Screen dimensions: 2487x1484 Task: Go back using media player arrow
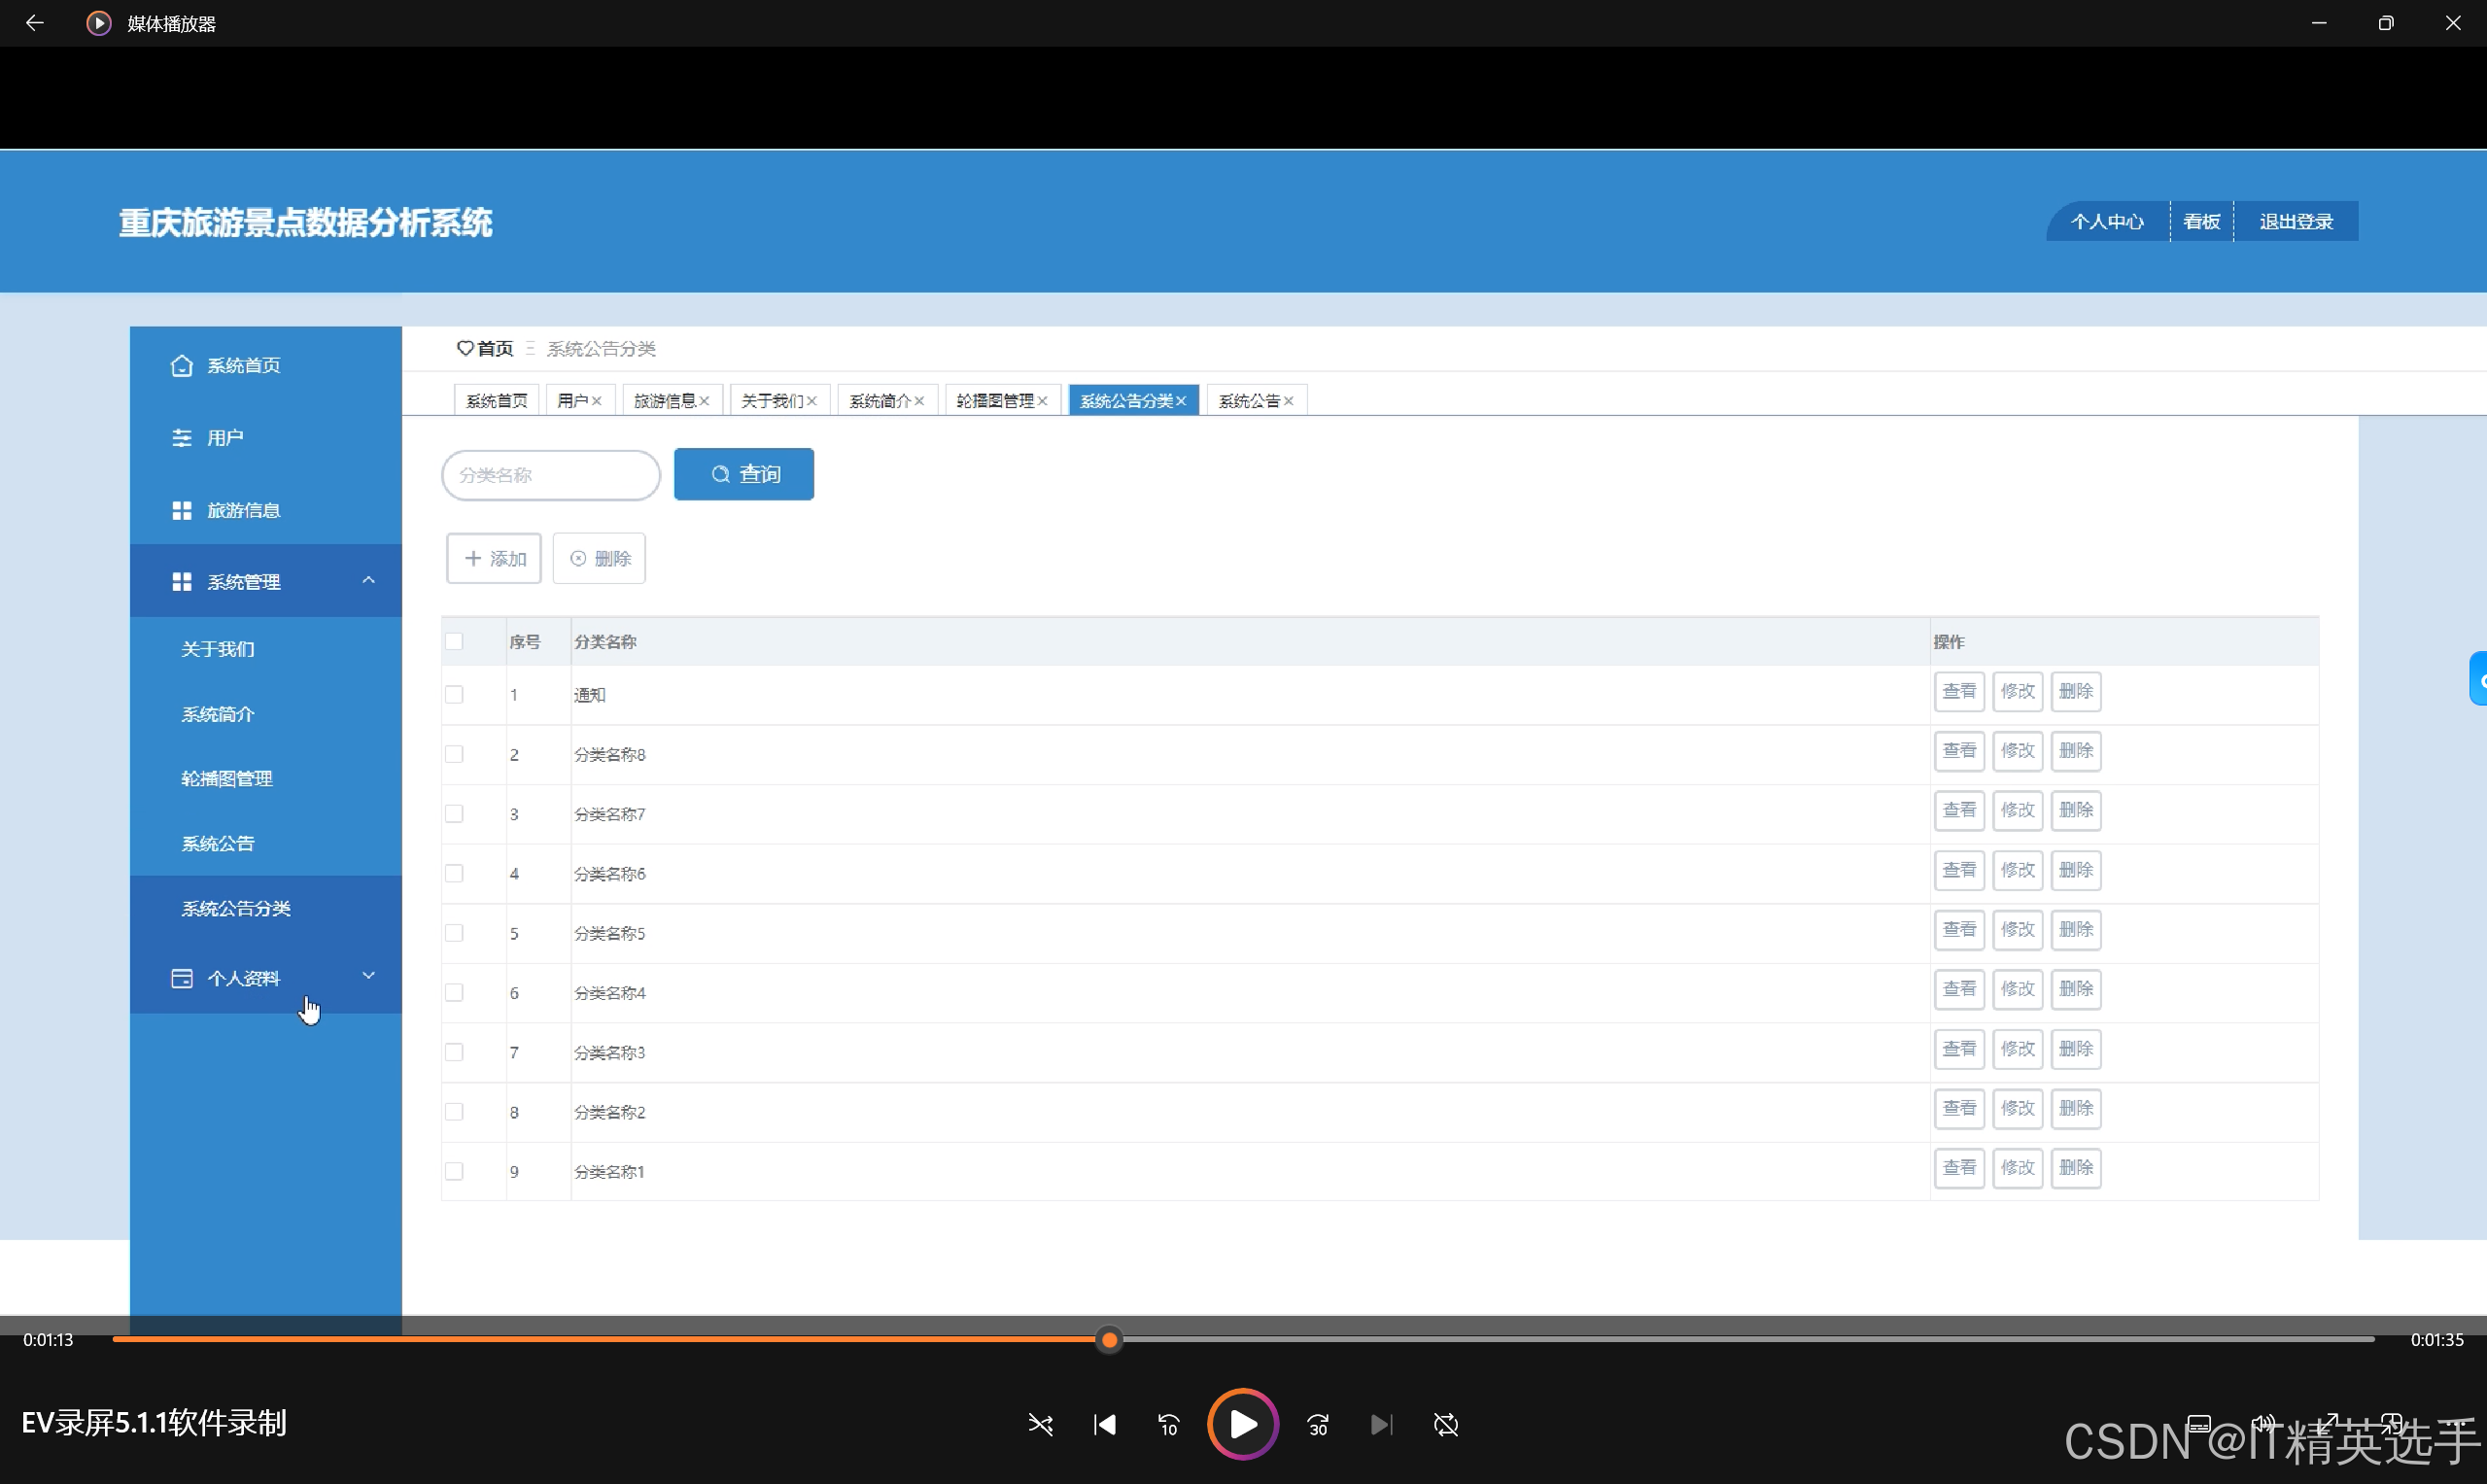click(x=35, y=23)
